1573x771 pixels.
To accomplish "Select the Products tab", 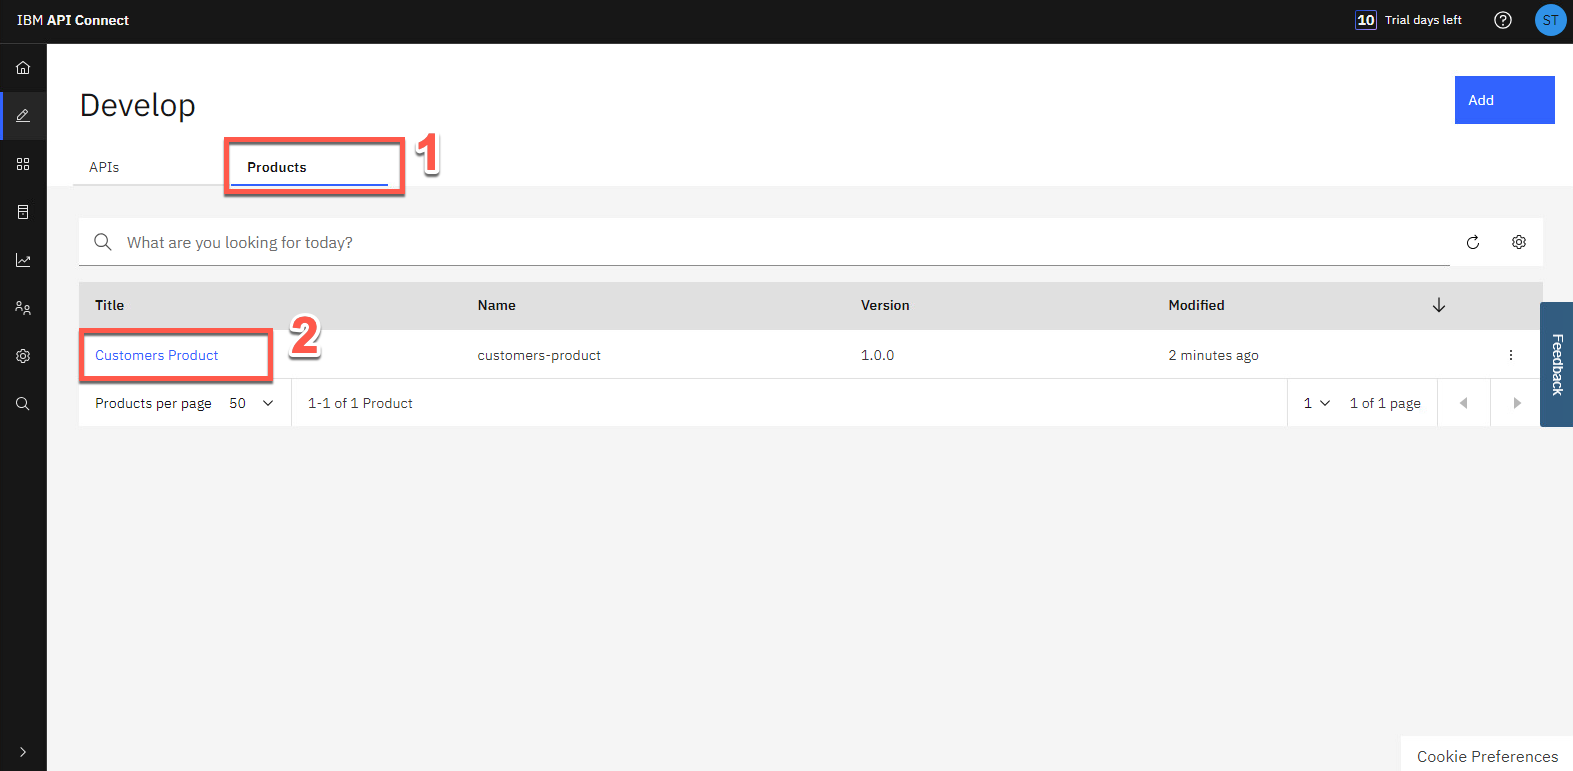I will tap(277, 167).
